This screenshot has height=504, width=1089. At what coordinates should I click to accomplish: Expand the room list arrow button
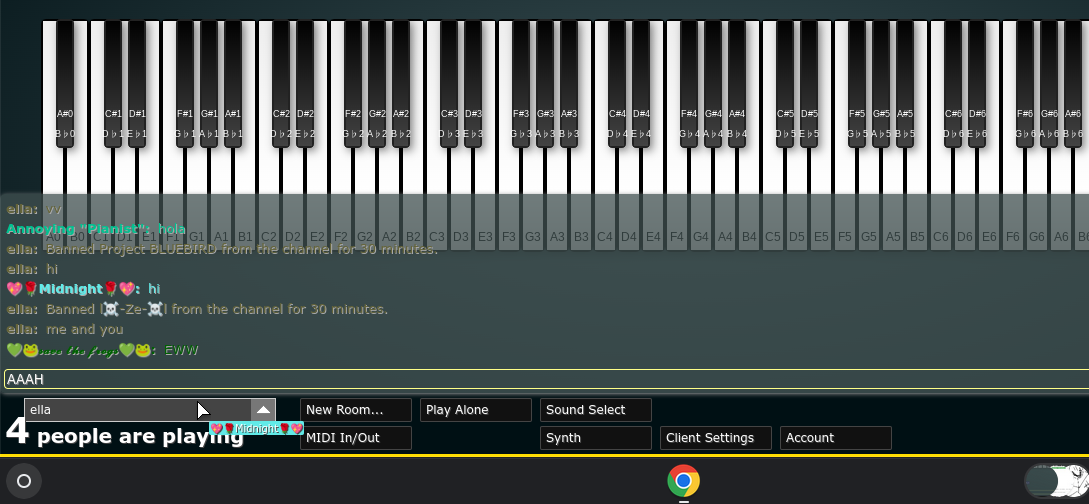coord(263,410)
